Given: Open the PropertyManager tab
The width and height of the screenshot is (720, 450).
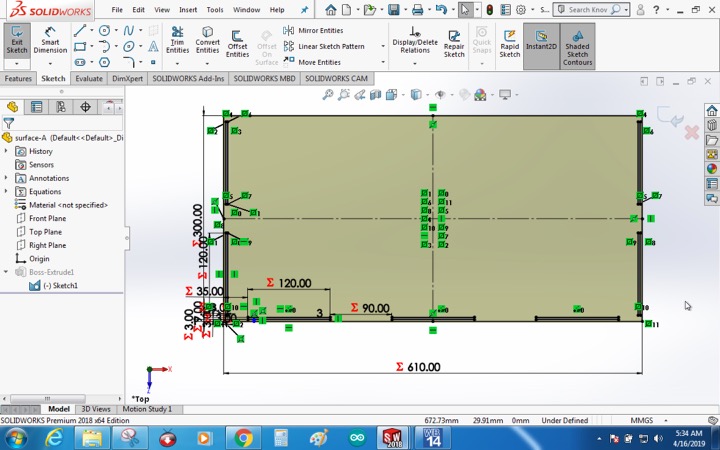Looking at the screenshot, I should 36,107.
